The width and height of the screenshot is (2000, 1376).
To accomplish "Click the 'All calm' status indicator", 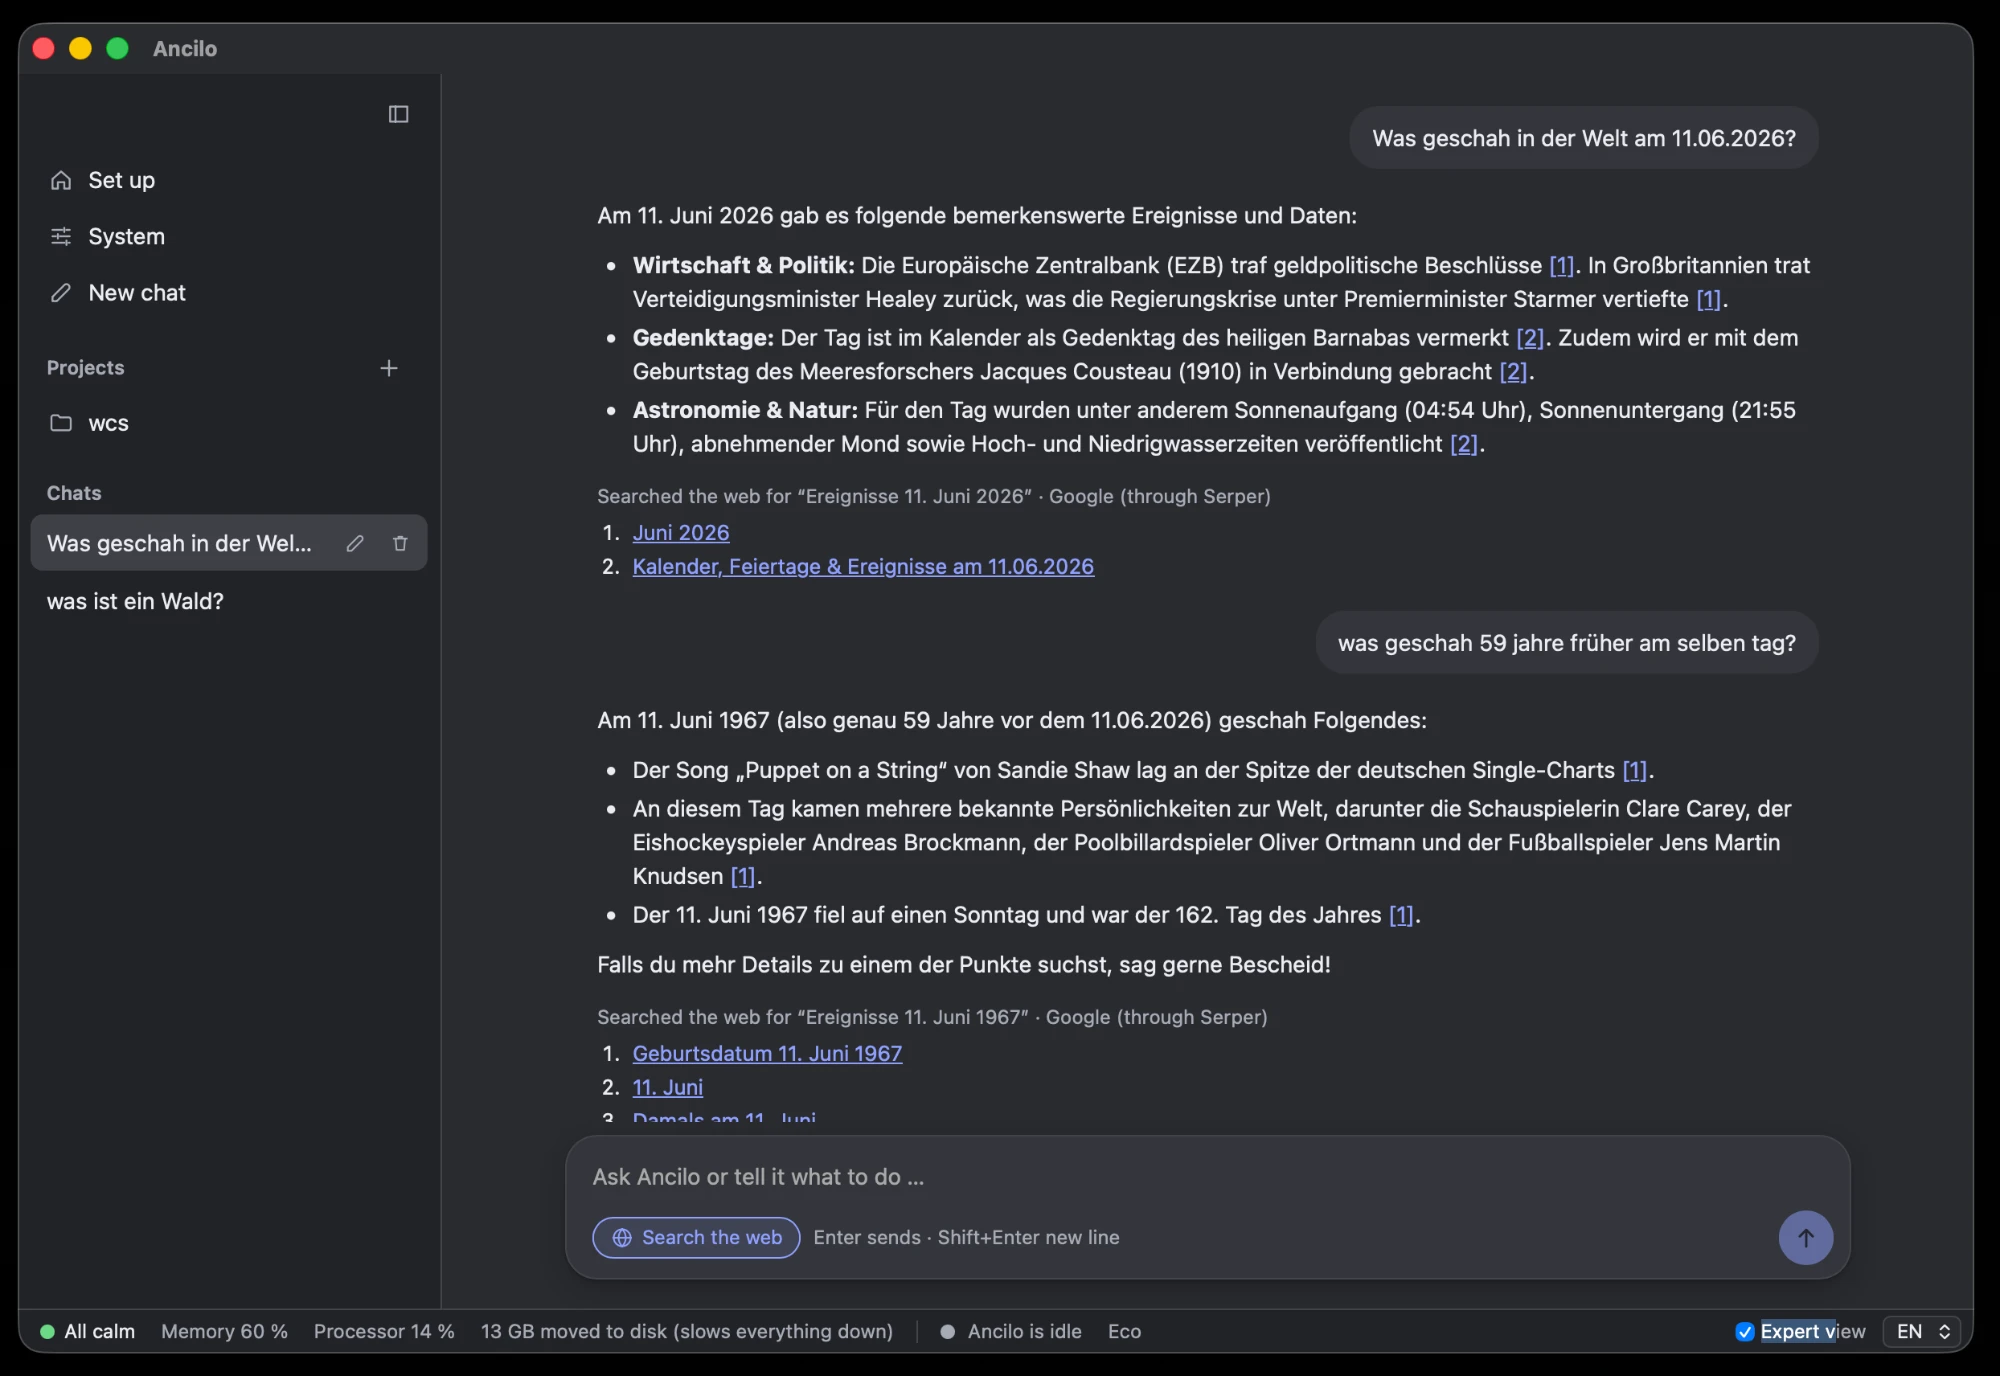I will tap(87, 1331).
